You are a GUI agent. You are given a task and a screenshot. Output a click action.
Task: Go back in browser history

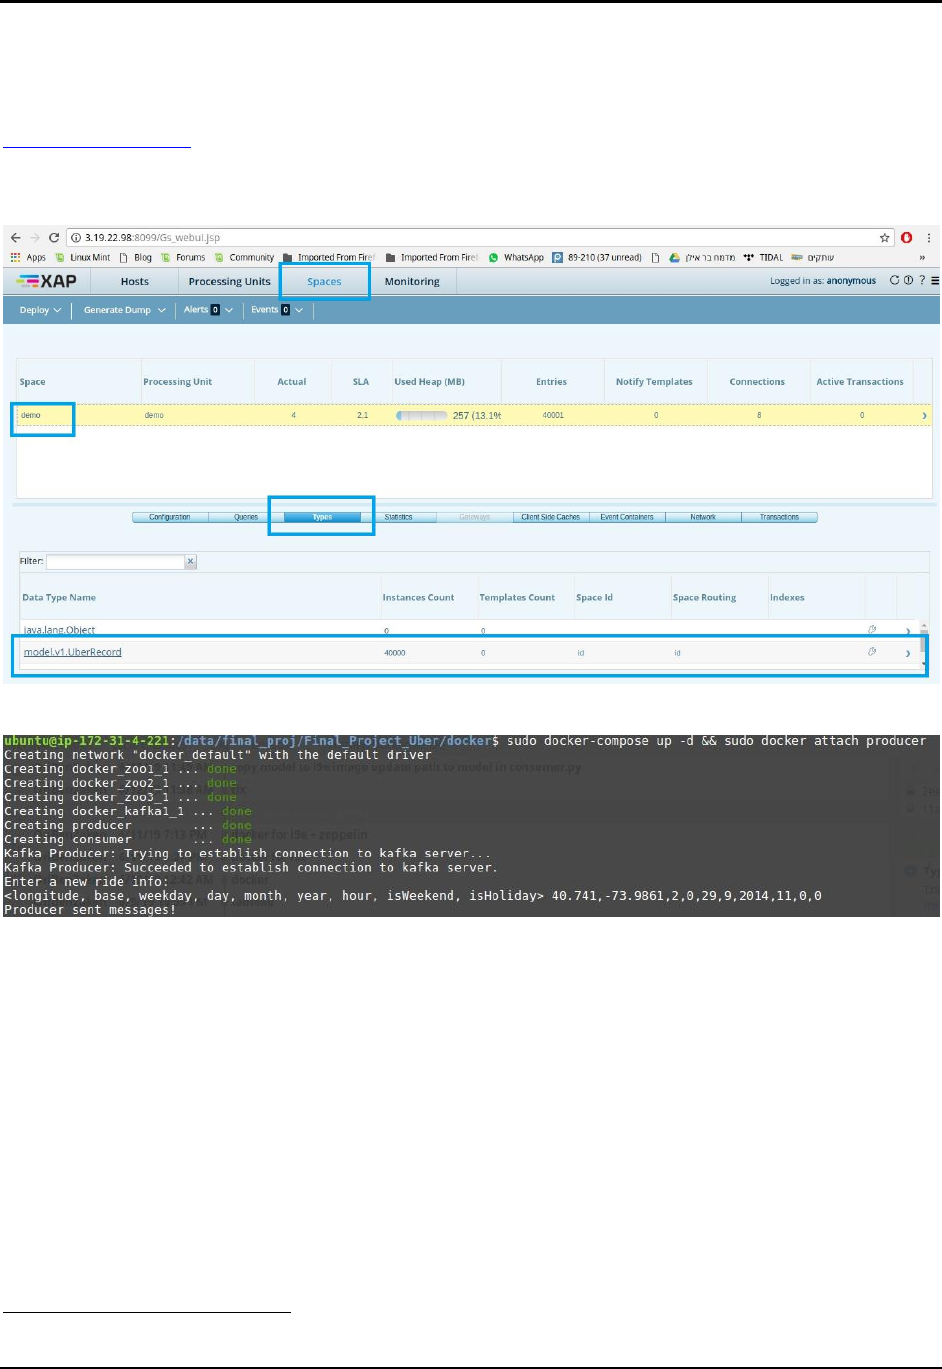coord(15,238)
